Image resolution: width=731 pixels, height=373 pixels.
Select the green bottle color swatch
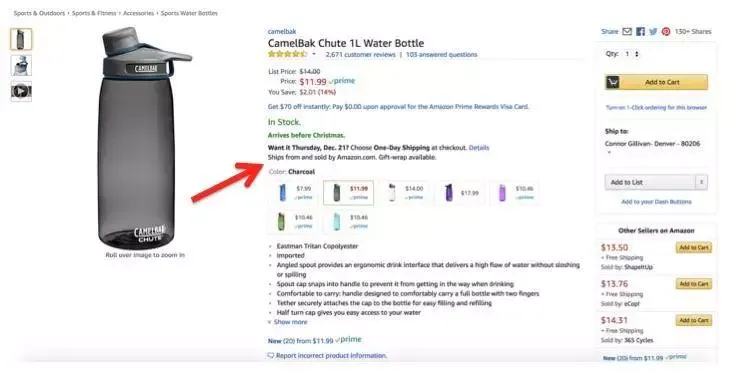[x=295, y=221]
